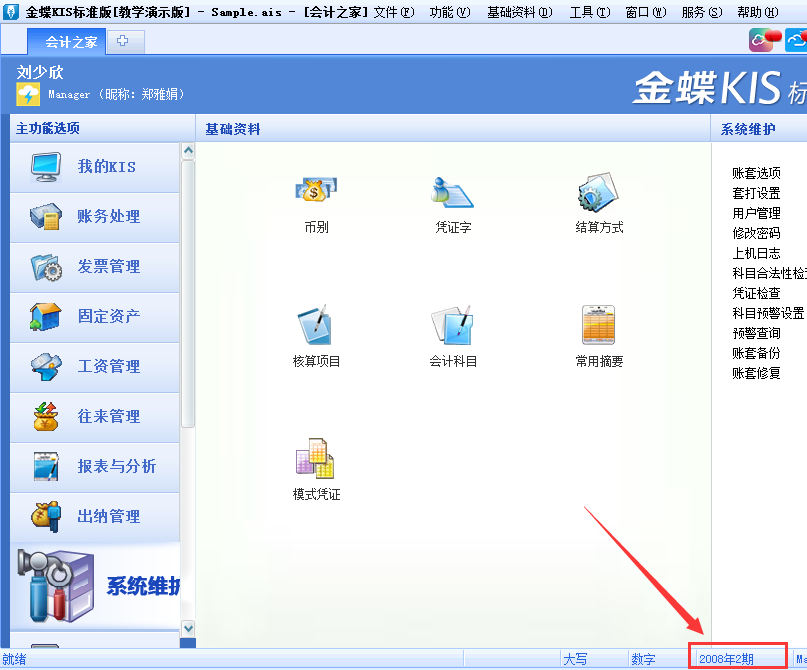This screenshot has width=807, height=670.
Task: Open the 核算项目 accounting items icon
Action: click(316, 326)
